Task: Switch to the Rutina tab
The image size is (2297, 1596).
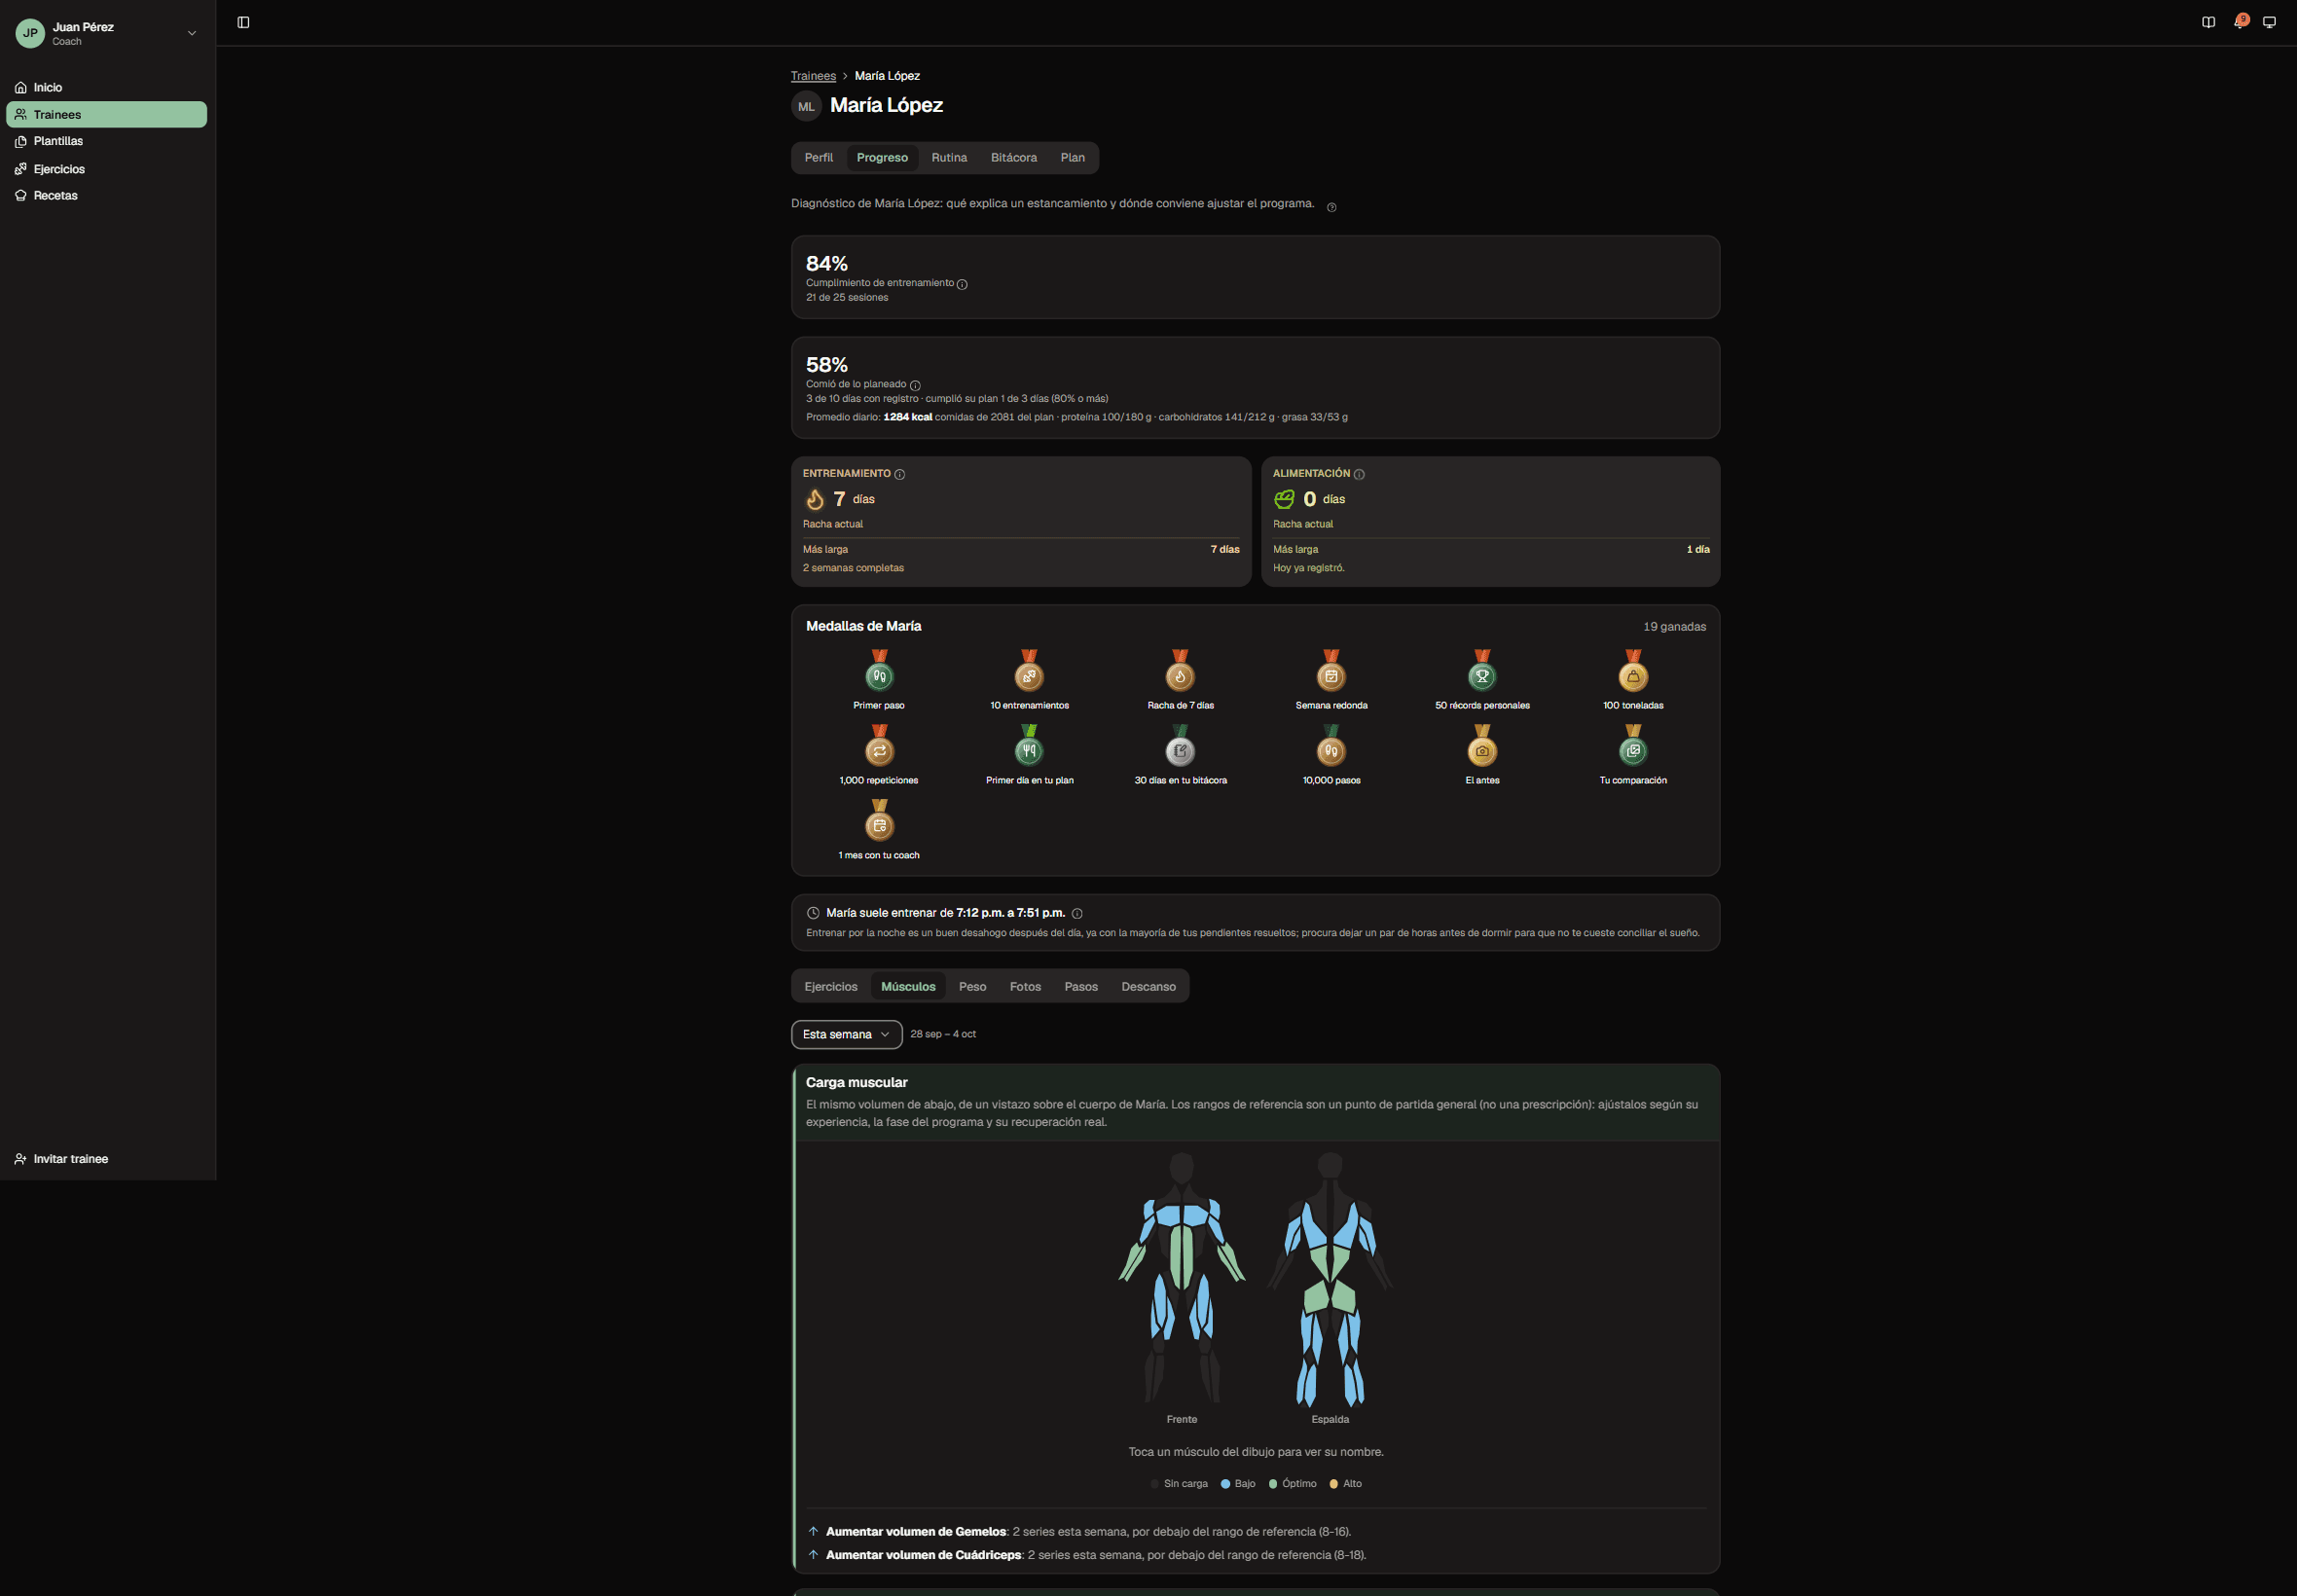Action: pyautogui.click(x=949, y=158)
